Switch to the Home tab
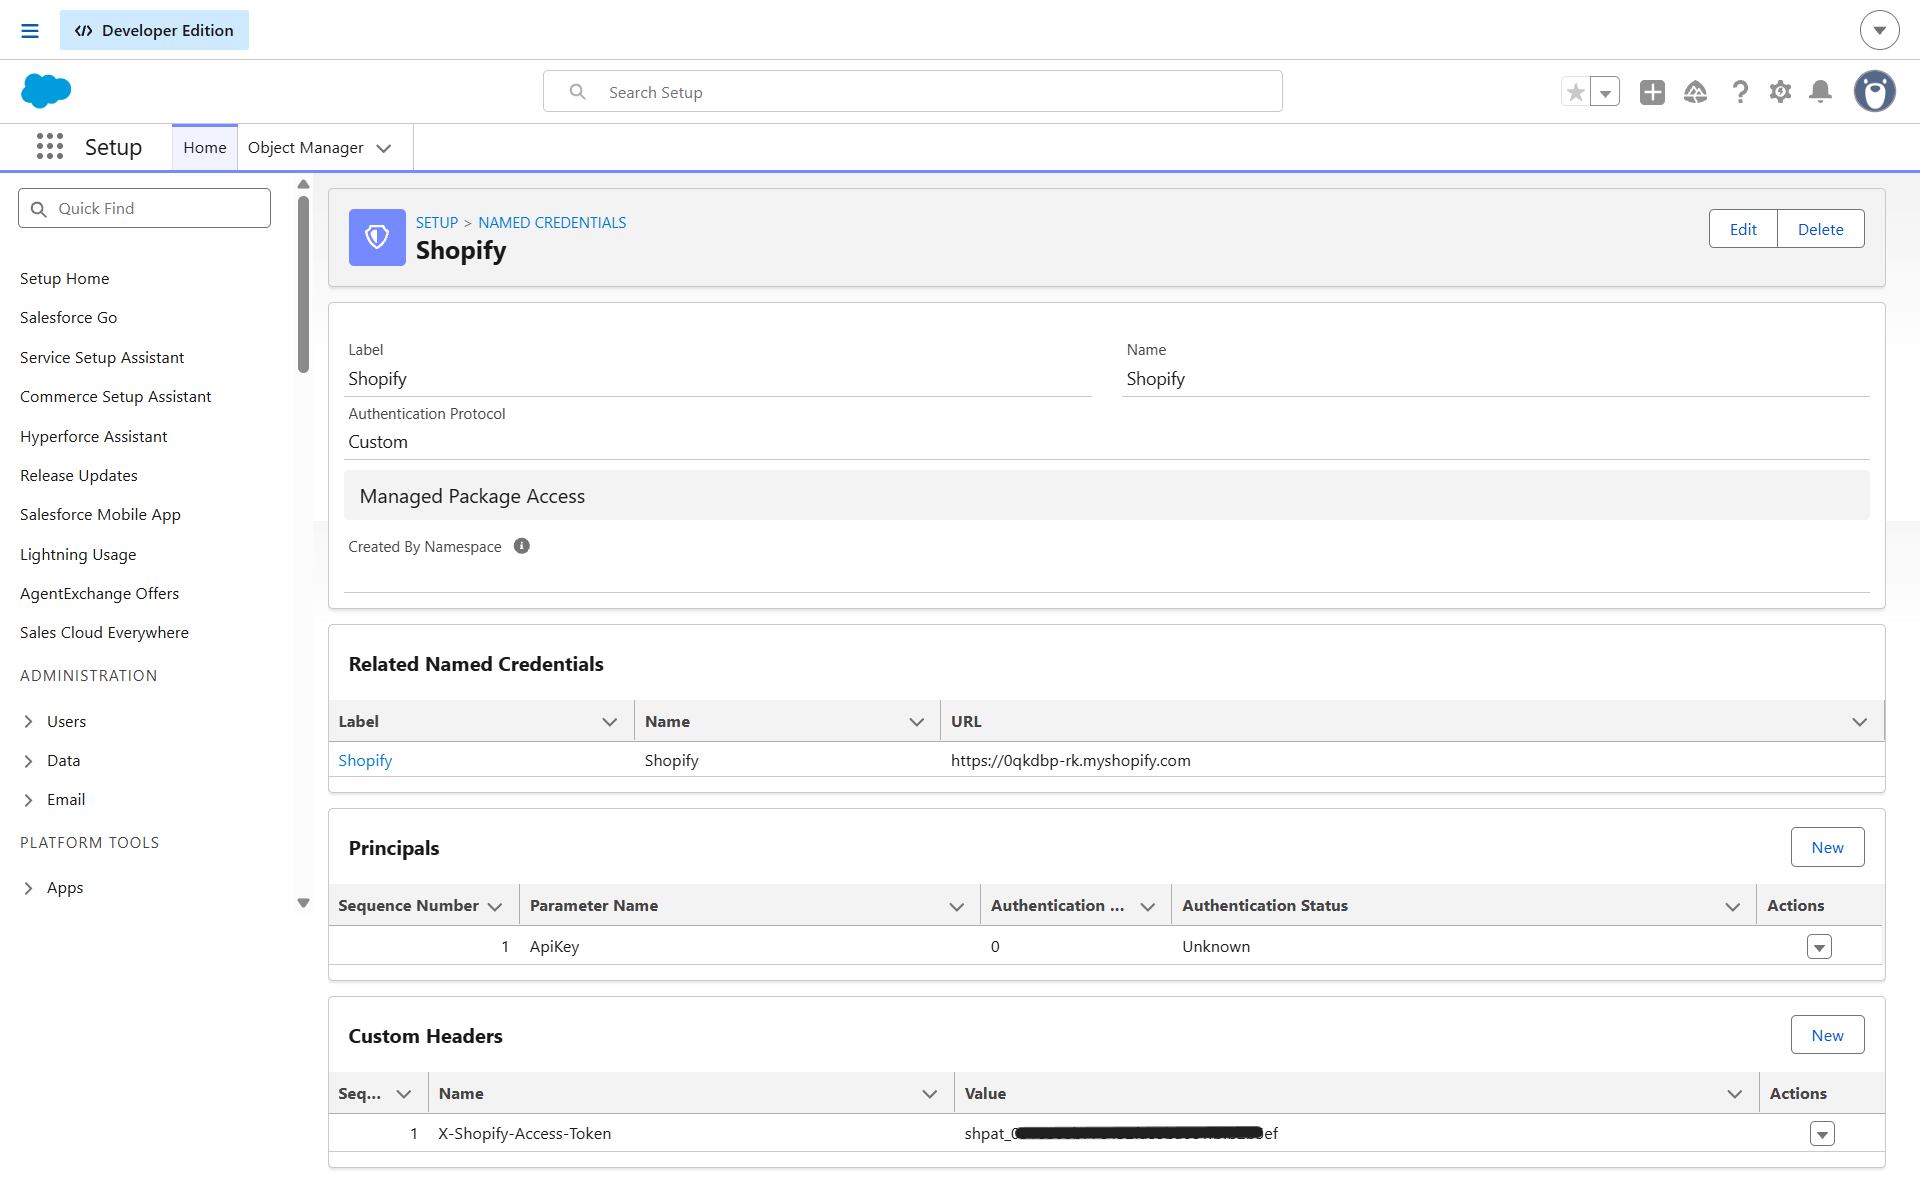 click(x=205, y=148)
